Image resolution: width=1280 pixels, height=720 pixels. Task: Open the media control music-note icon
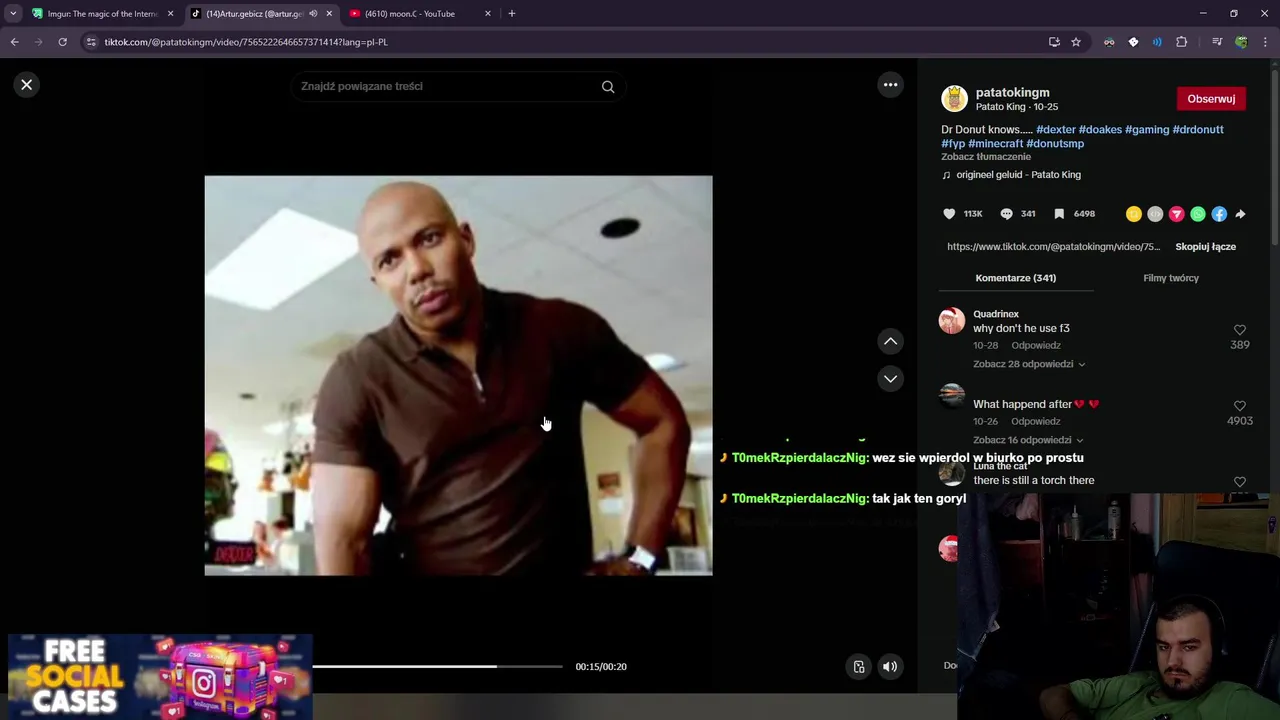1217,42
